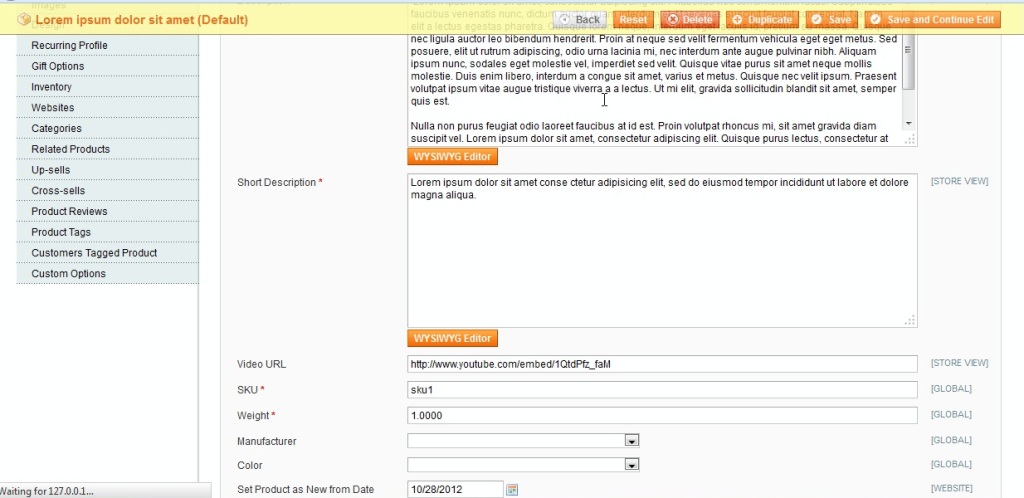1024x498 pixels.
Task: Click inside the Short Description textarea
Action: point(662,251)
